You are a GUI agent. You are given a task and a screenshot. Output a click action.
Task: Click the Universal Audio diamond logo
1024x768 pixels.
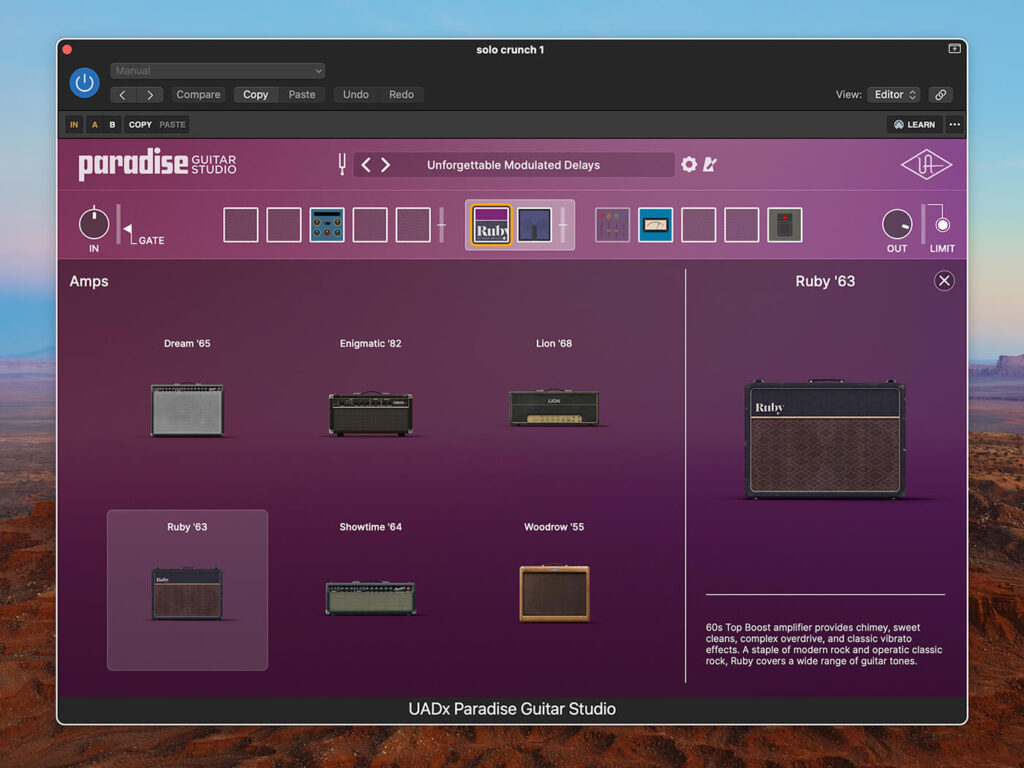point(926,165)
